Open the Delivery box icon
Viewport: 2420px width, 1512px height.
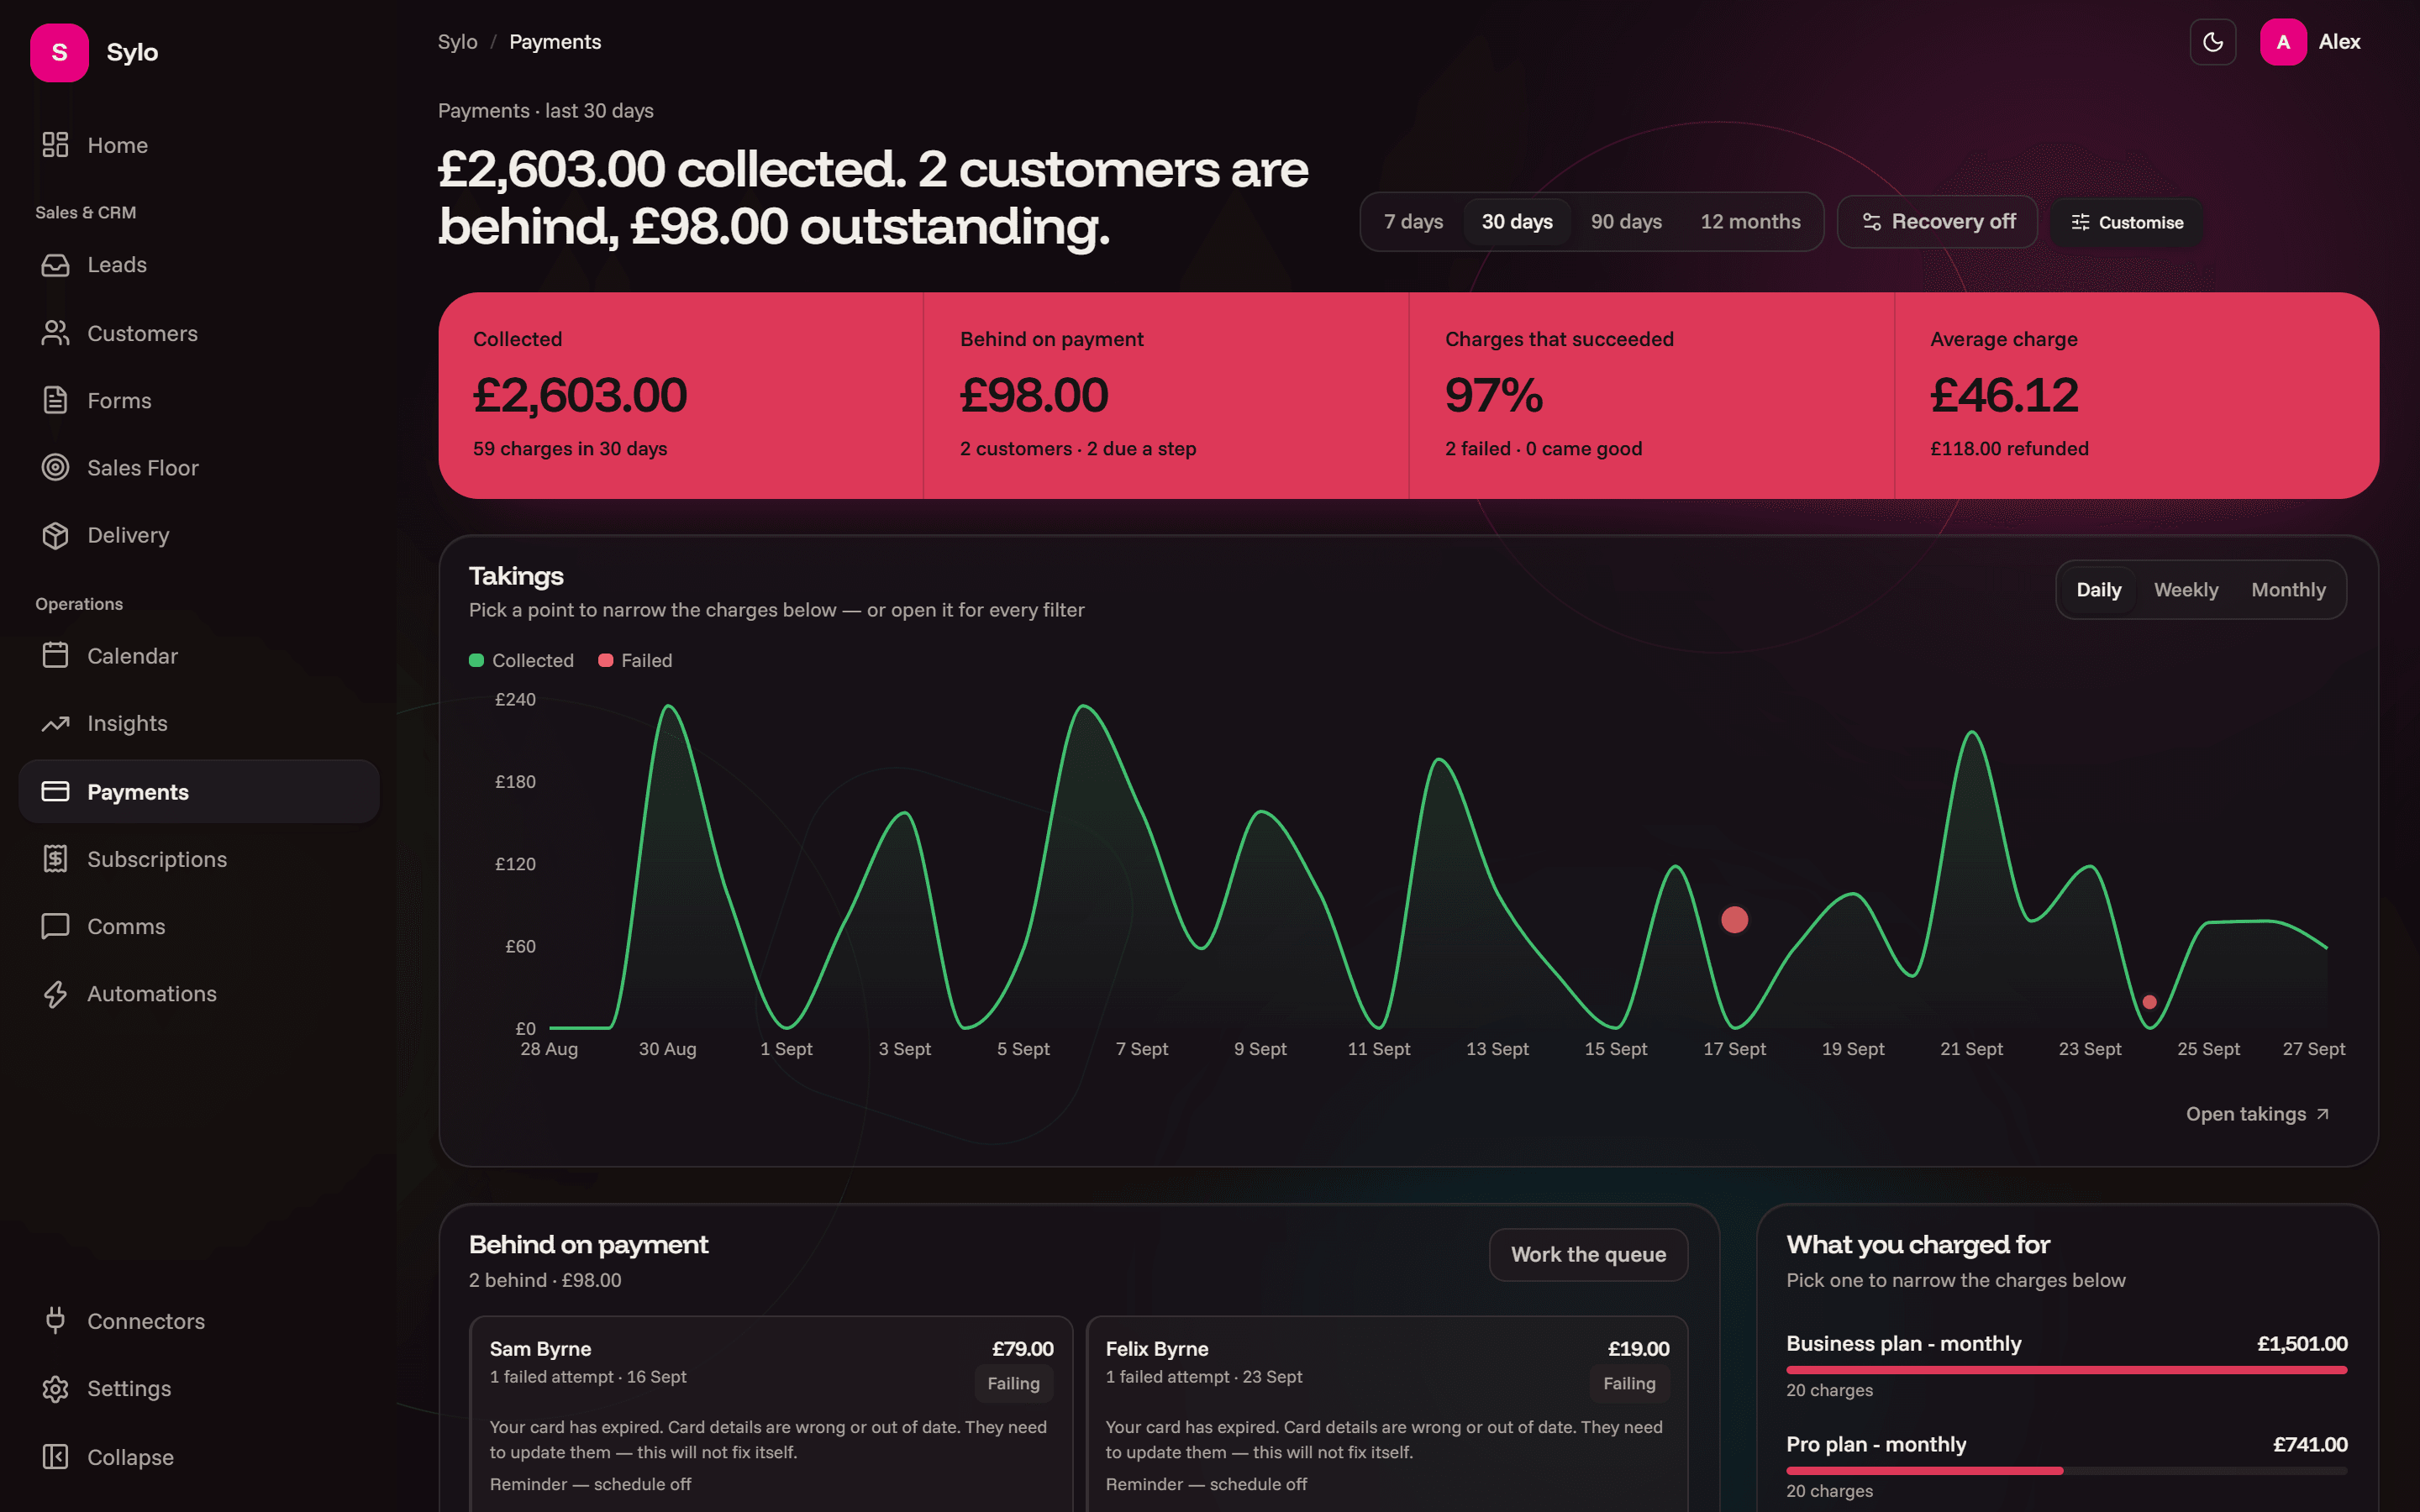pyautogui.click(x=55, y=535)
